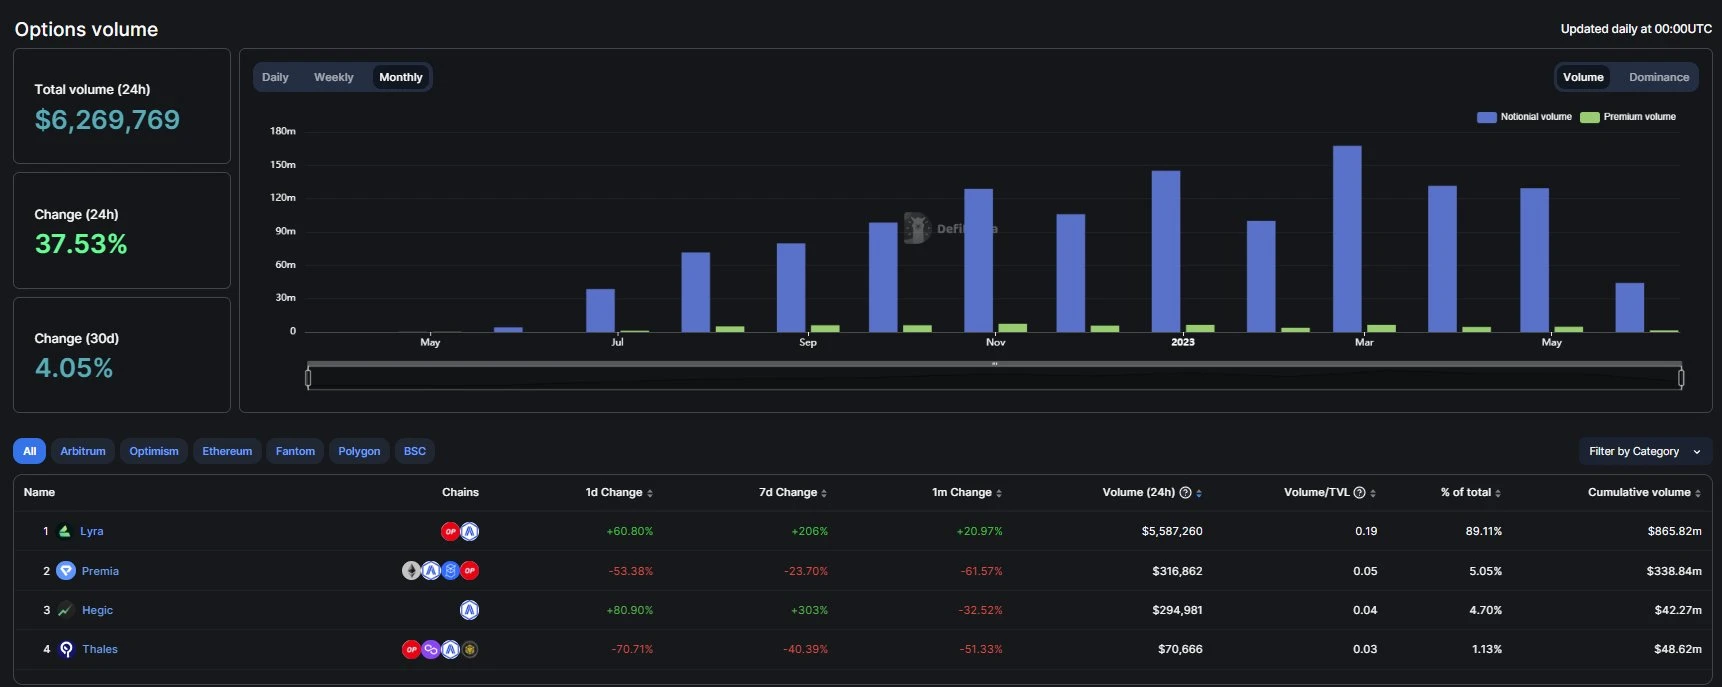Click the Thales protocol logo icon
1722x687 pixels.
[66, 649]
